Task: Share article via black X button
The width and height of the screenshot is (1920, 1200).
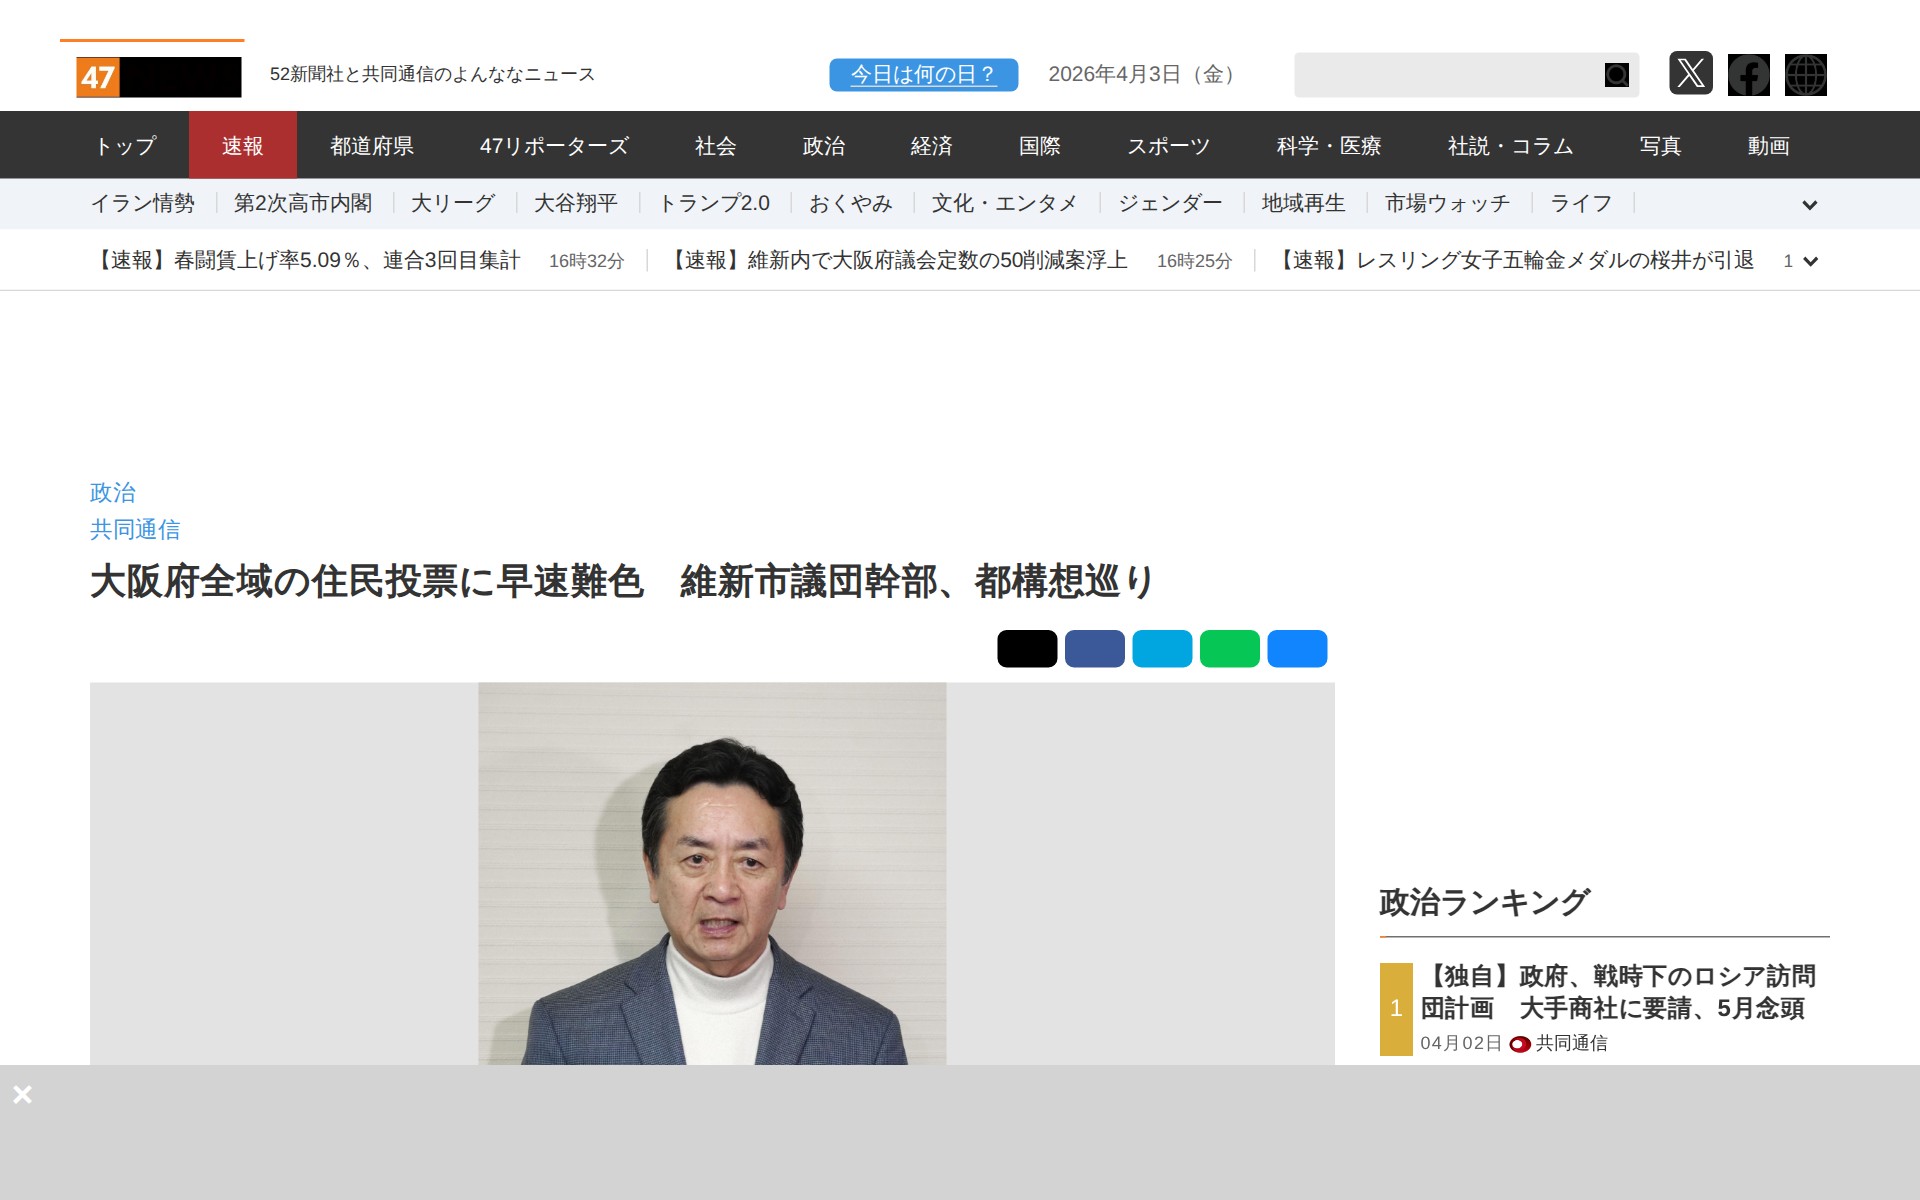Action: [1026, 649]
